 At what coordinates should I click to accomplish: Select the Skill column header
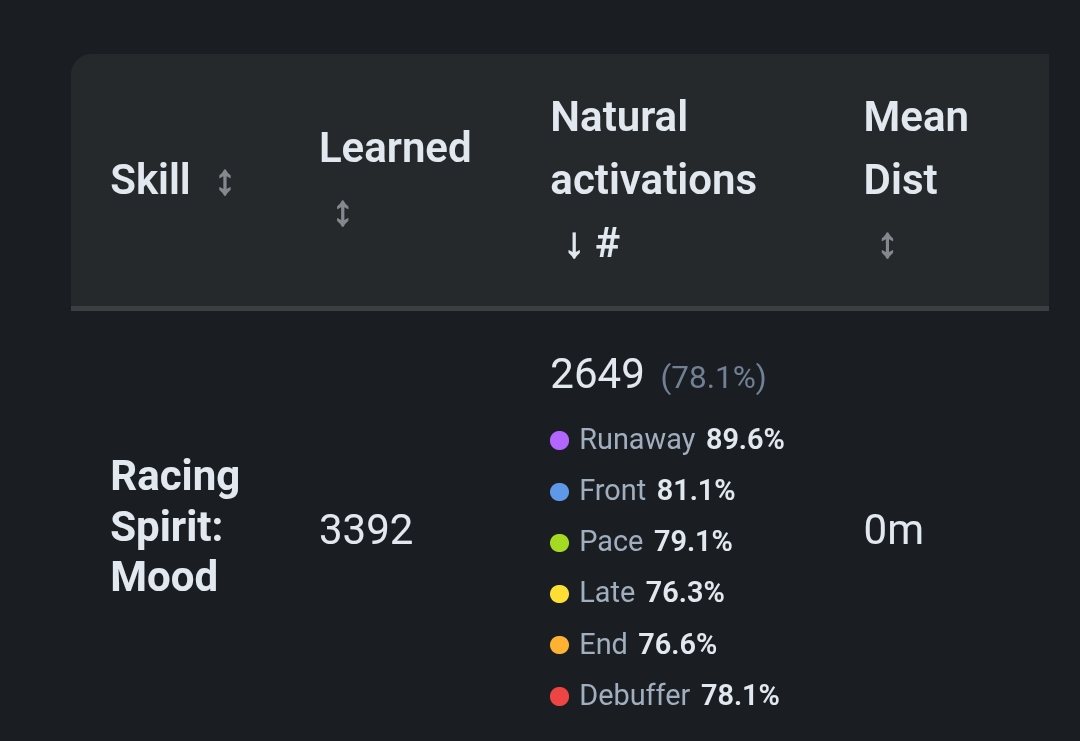[150, 180]
